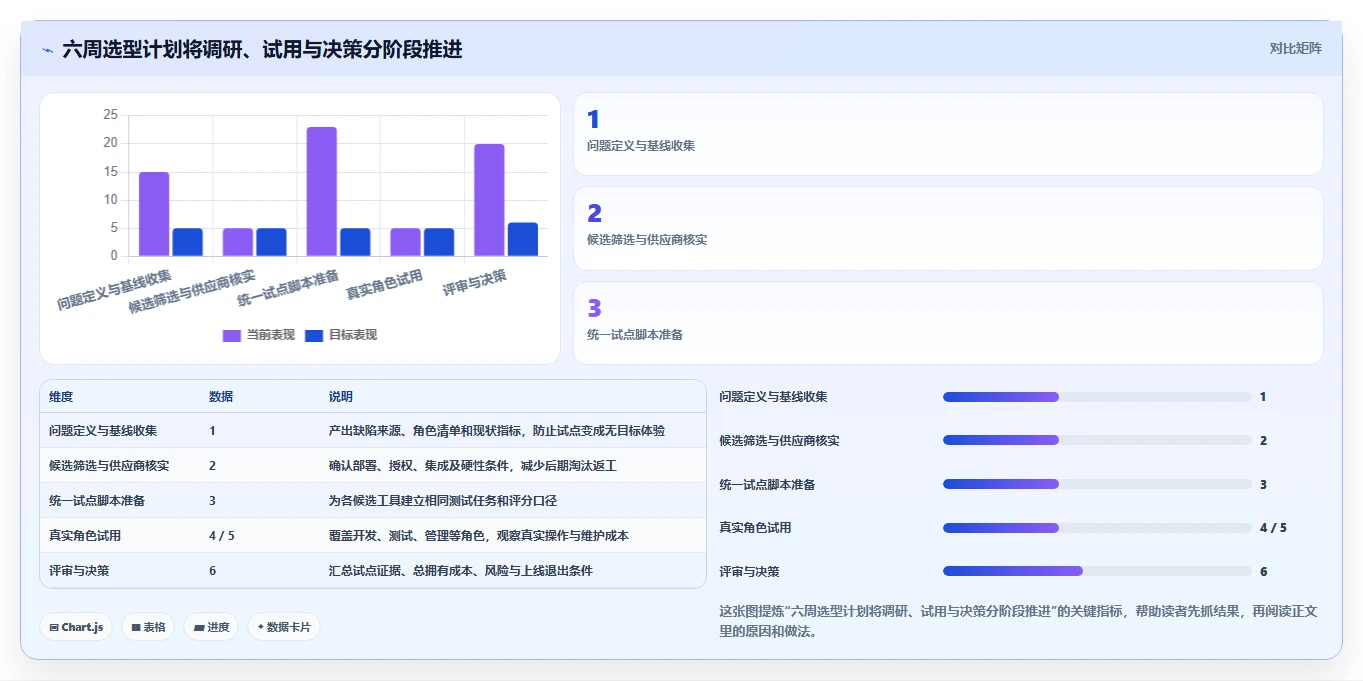Click progress value 4 / 5 beside 真实角色试用

[x=1273, y=528]
